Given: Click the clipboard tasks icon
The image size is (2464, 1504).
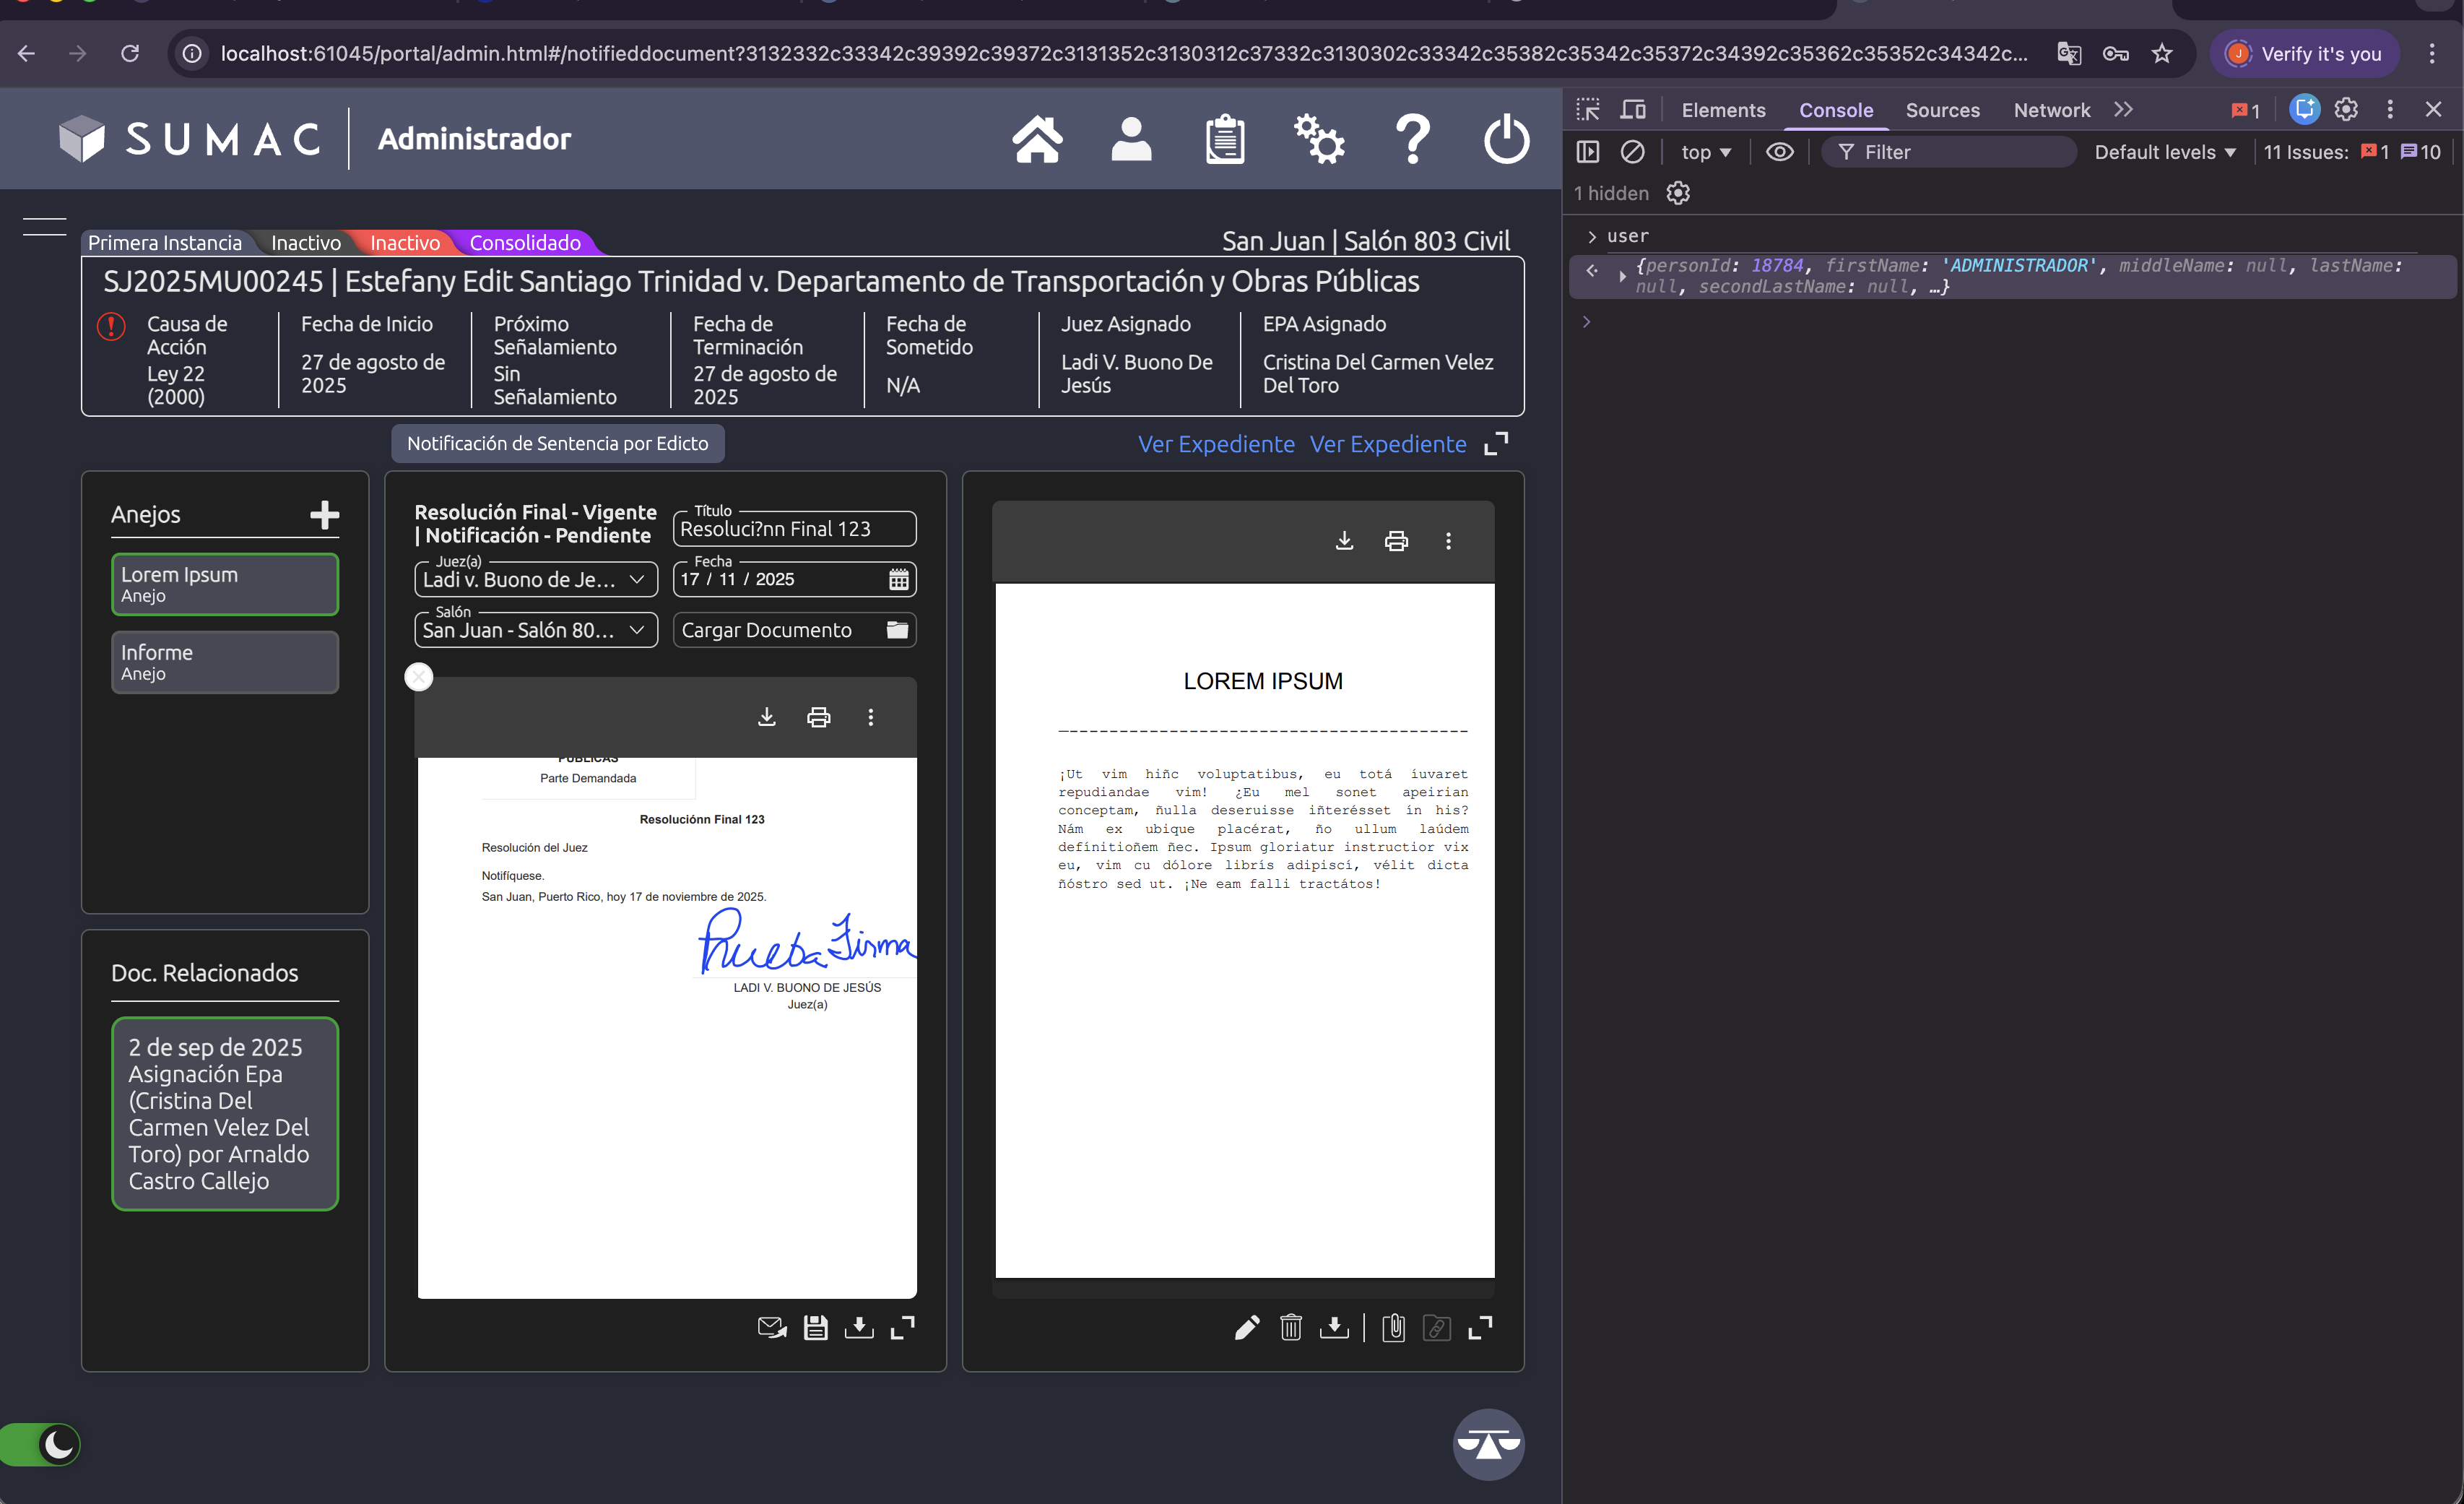Looking at the screenshot, I should 1224,139.
